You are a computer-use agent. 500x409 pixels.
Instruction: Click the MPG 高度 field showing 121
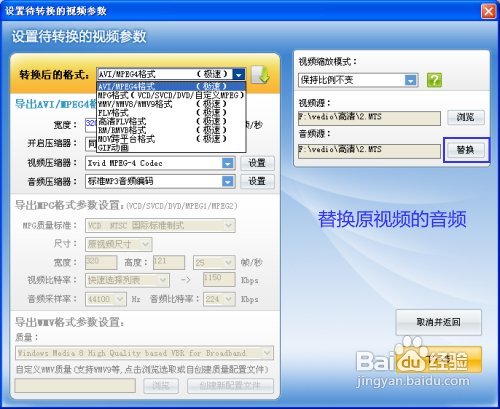tap(169, 262)
